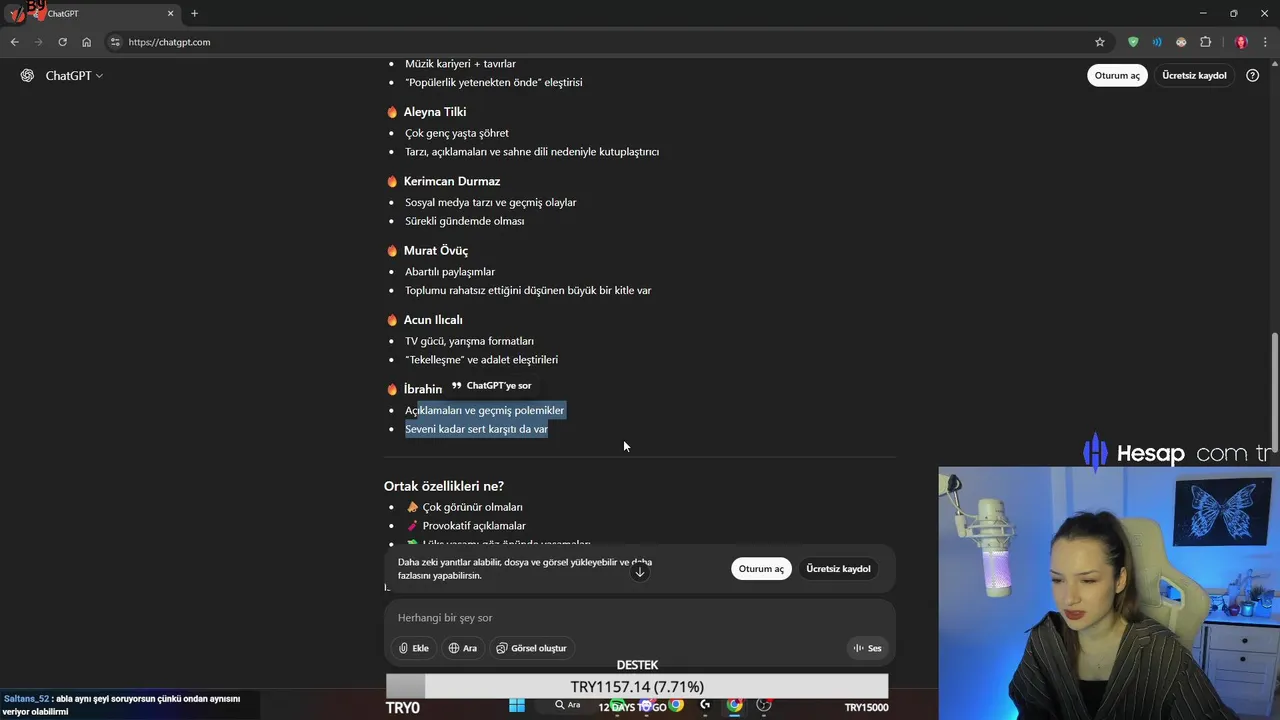Image resolution: width=1280 pixels, height=720 pixels.
Task: Open the green shield ad blocker extension
Action: 1133,42
